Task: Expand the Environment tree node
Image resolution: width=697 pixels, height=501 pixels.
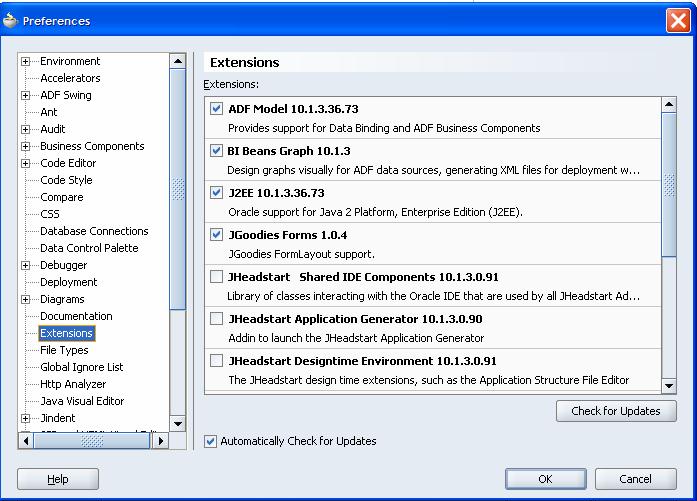Action: click(x=26, y=61)
